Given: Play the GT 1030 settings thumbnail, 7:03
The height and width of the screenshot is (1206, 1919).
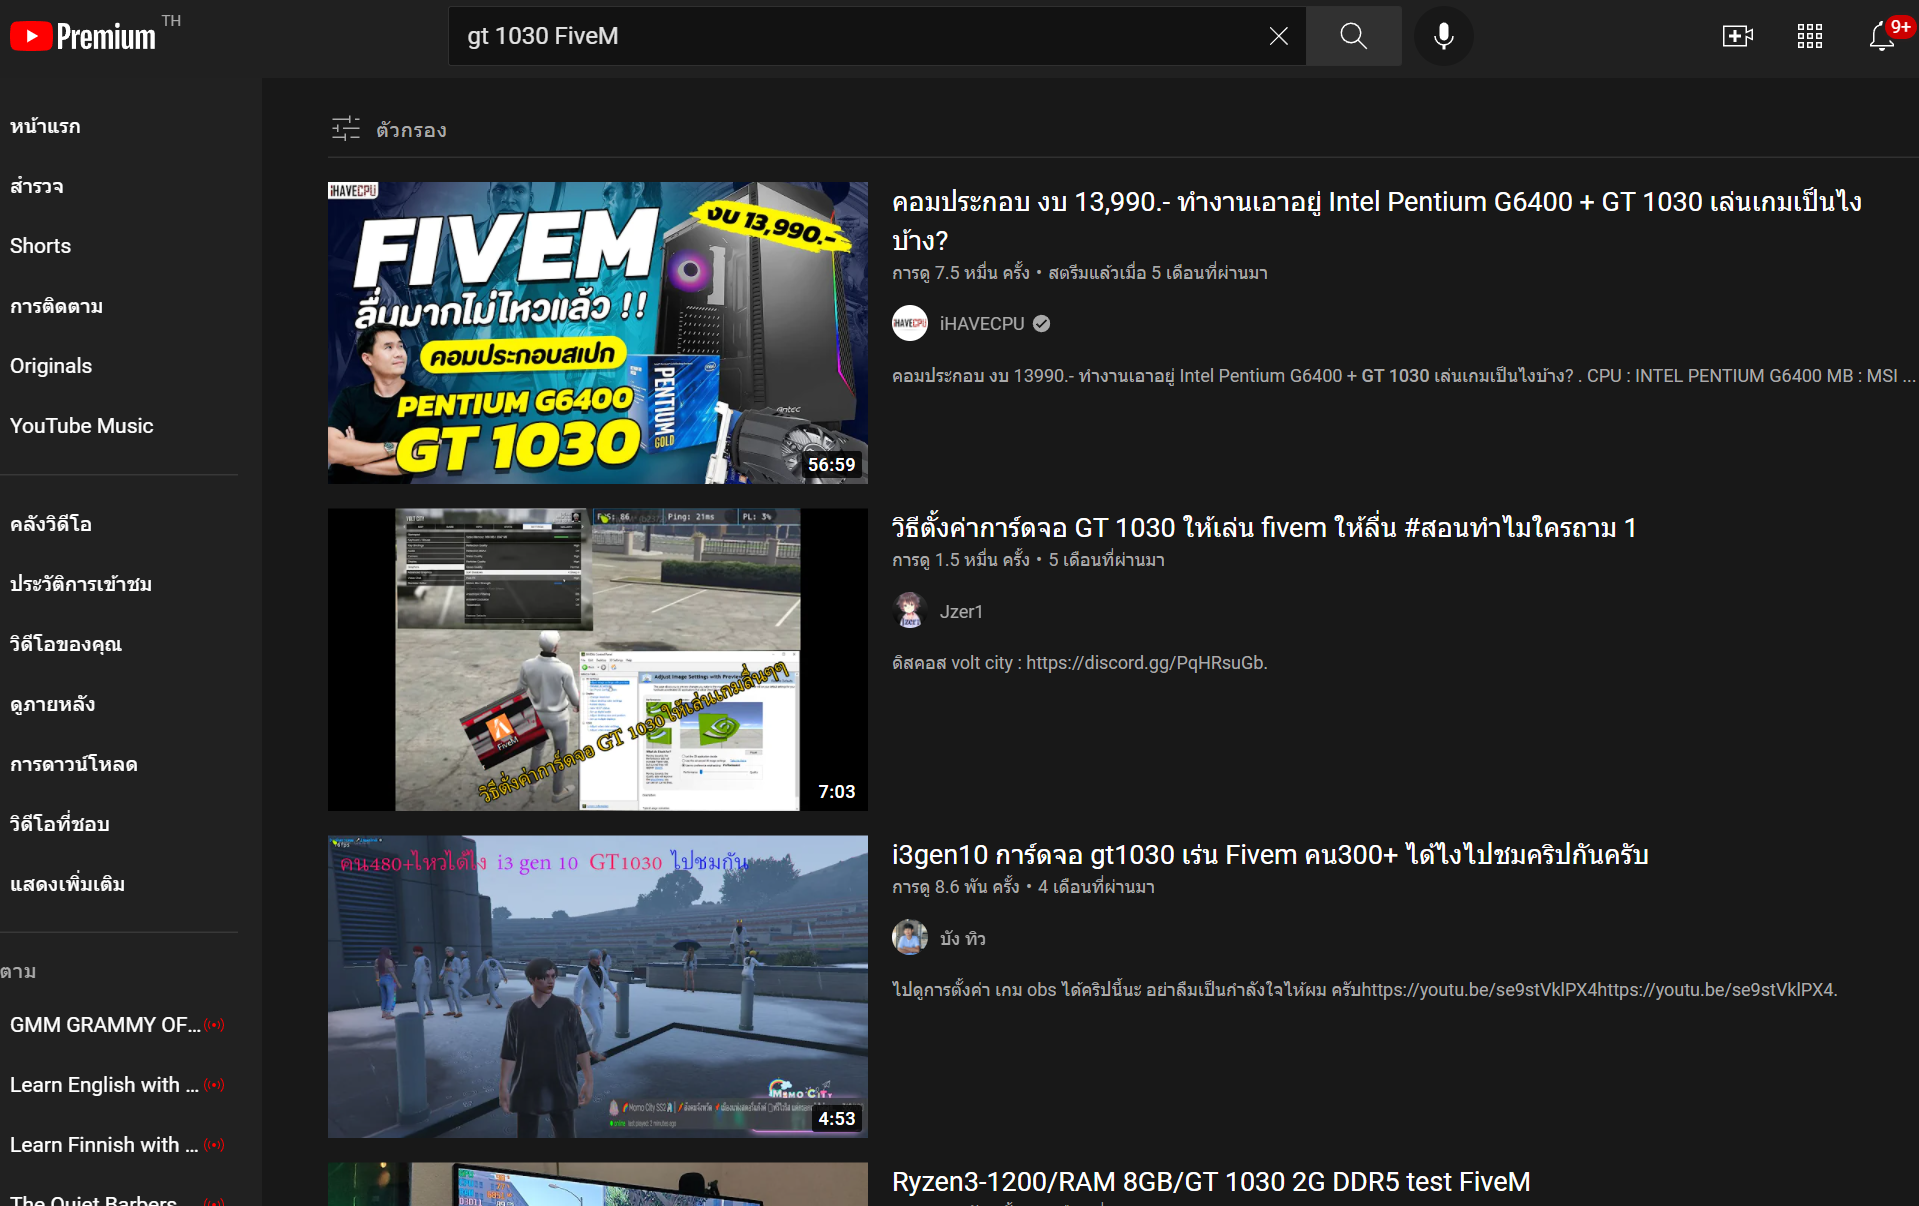Looking at the screenshot, I should 597,659.
